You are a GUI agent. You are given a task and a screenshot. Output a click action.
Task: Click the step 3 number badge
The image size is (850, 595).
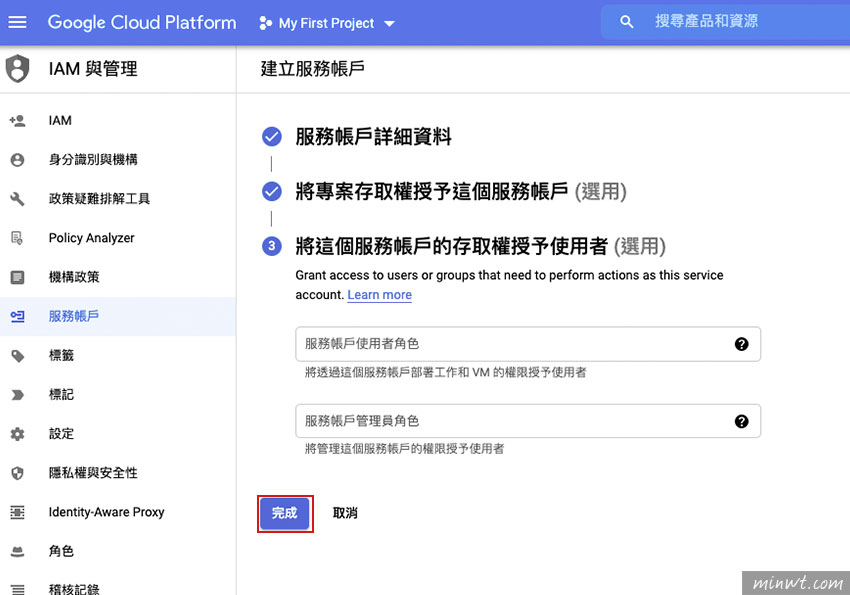pos(272,246)
